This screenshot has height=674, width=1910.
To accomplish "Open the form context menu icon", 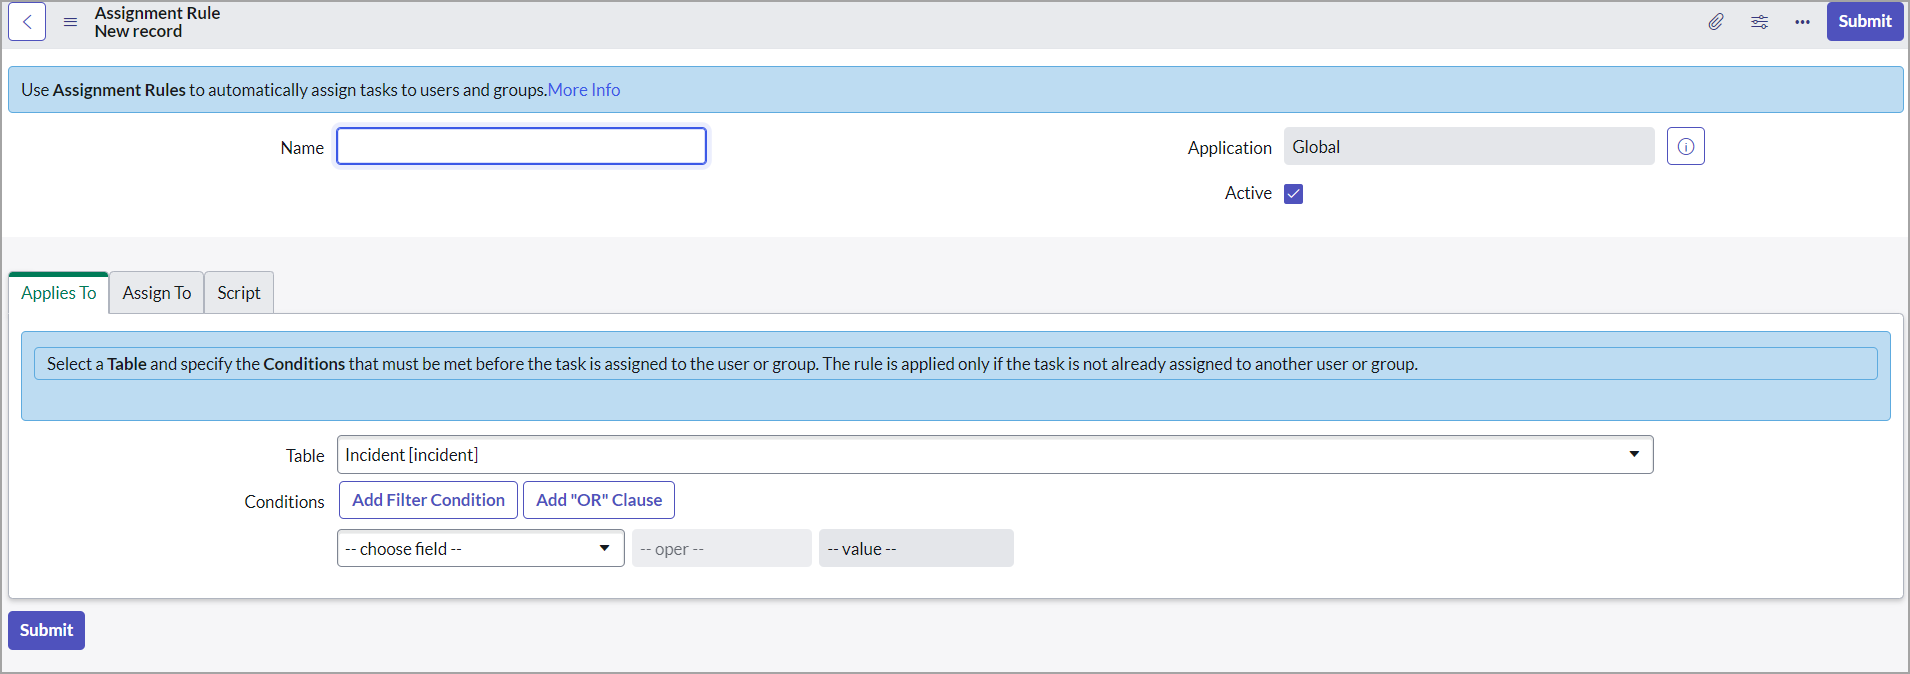I will pyautogui.click(x=70, y=22).
